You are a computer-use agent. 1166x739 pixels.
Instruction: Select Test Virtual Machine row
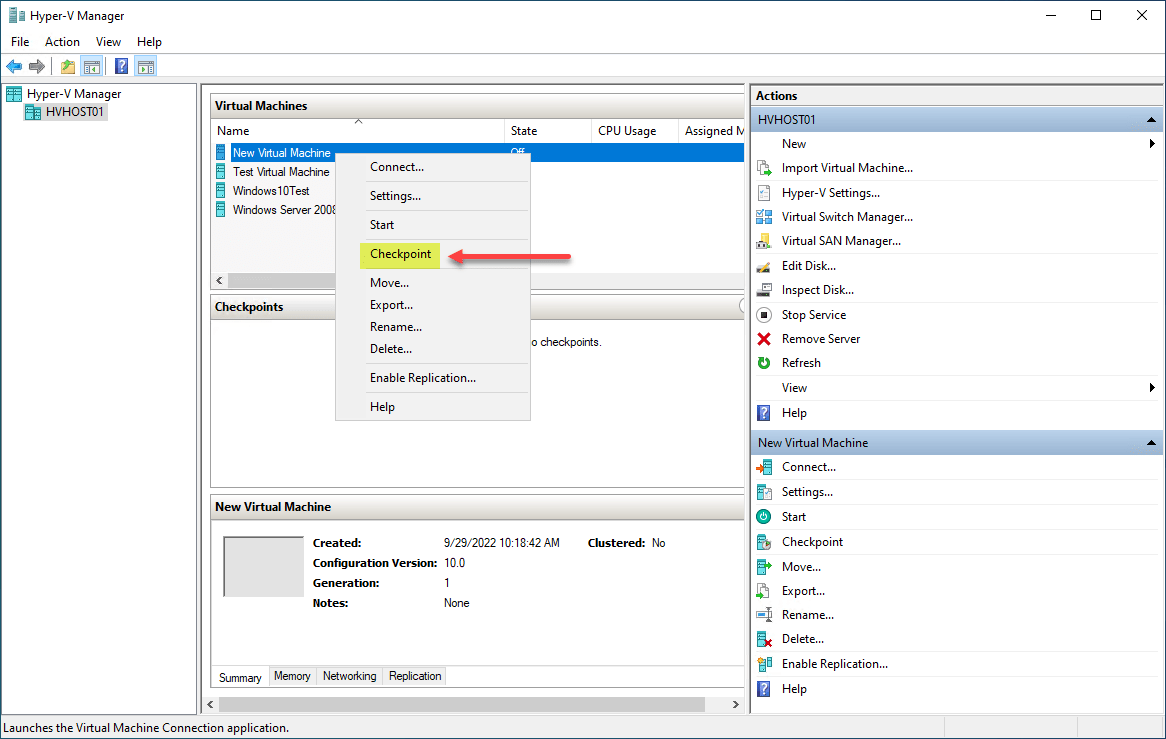point(280,172)
